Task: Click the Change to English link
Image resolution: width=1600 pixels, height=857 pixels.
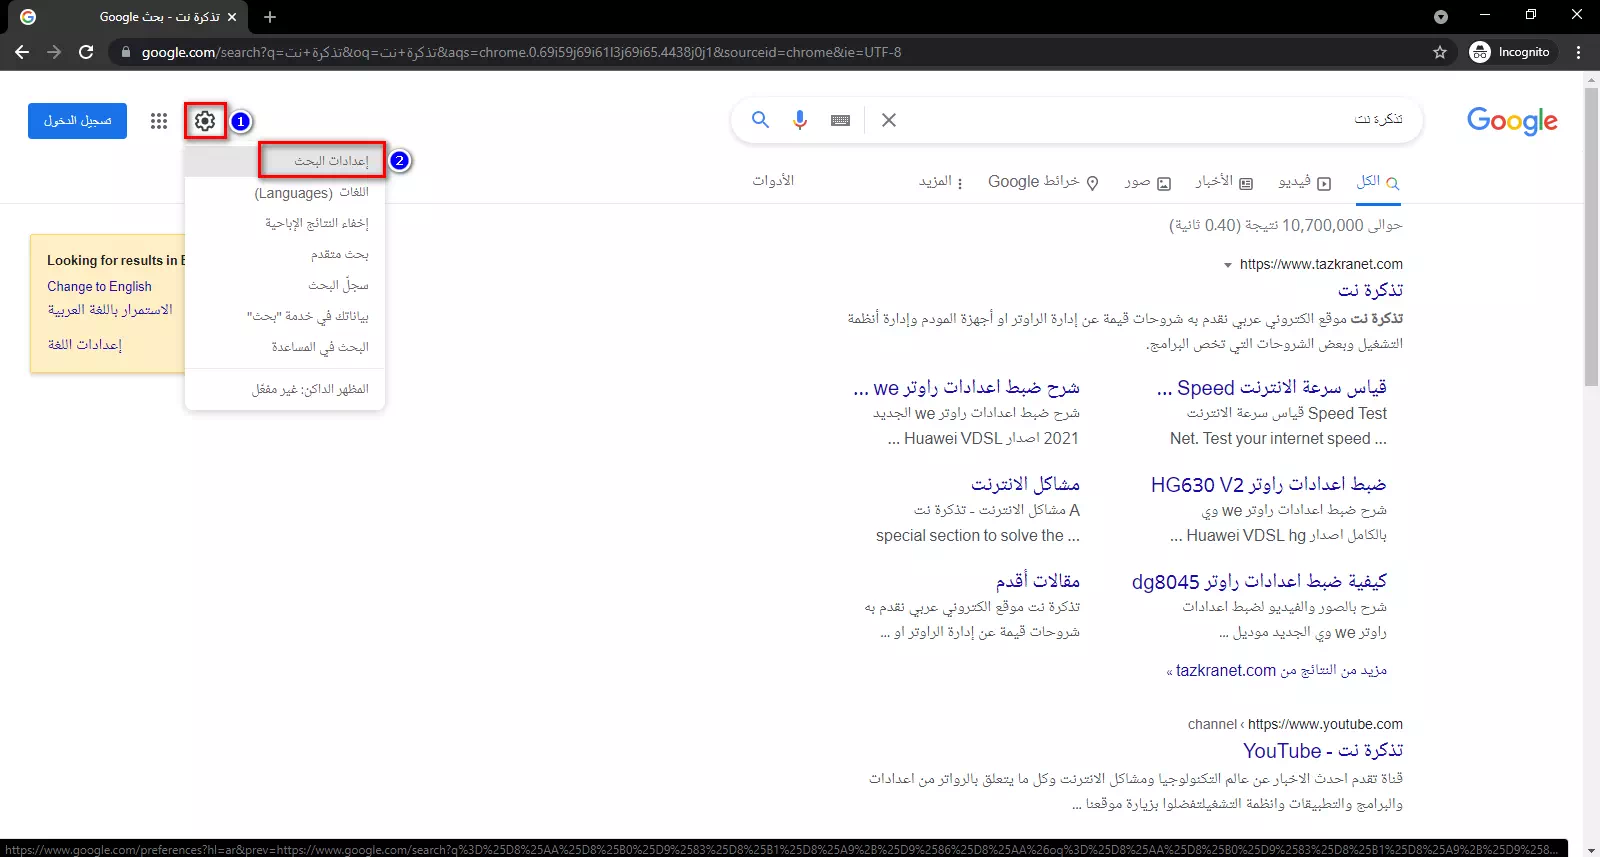Action: (x=99, y=286)
